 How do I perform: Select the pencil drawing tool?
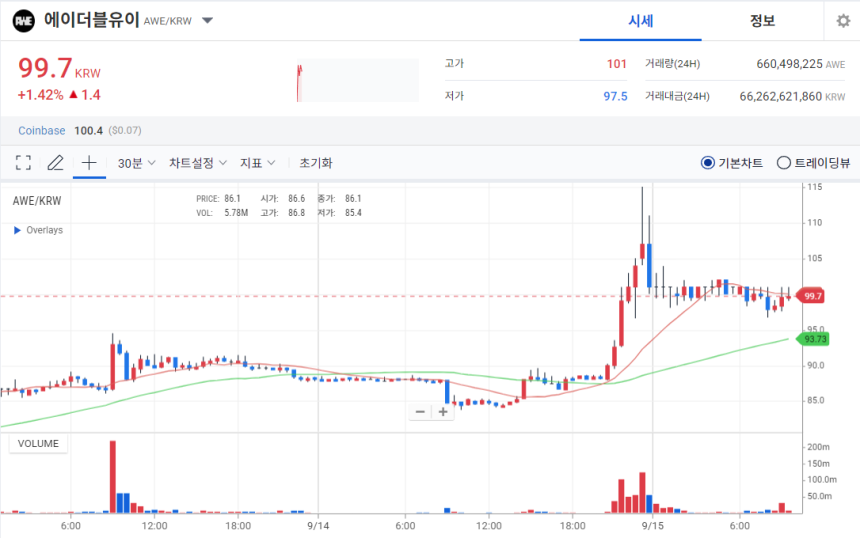pos(55,162)
